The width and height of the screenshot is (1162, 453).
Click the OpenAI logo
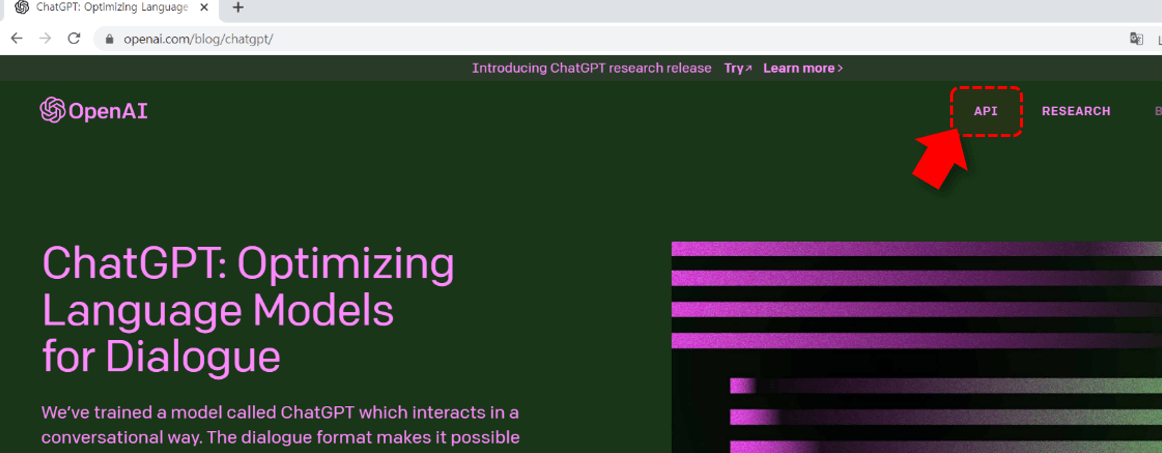point(93,111)
